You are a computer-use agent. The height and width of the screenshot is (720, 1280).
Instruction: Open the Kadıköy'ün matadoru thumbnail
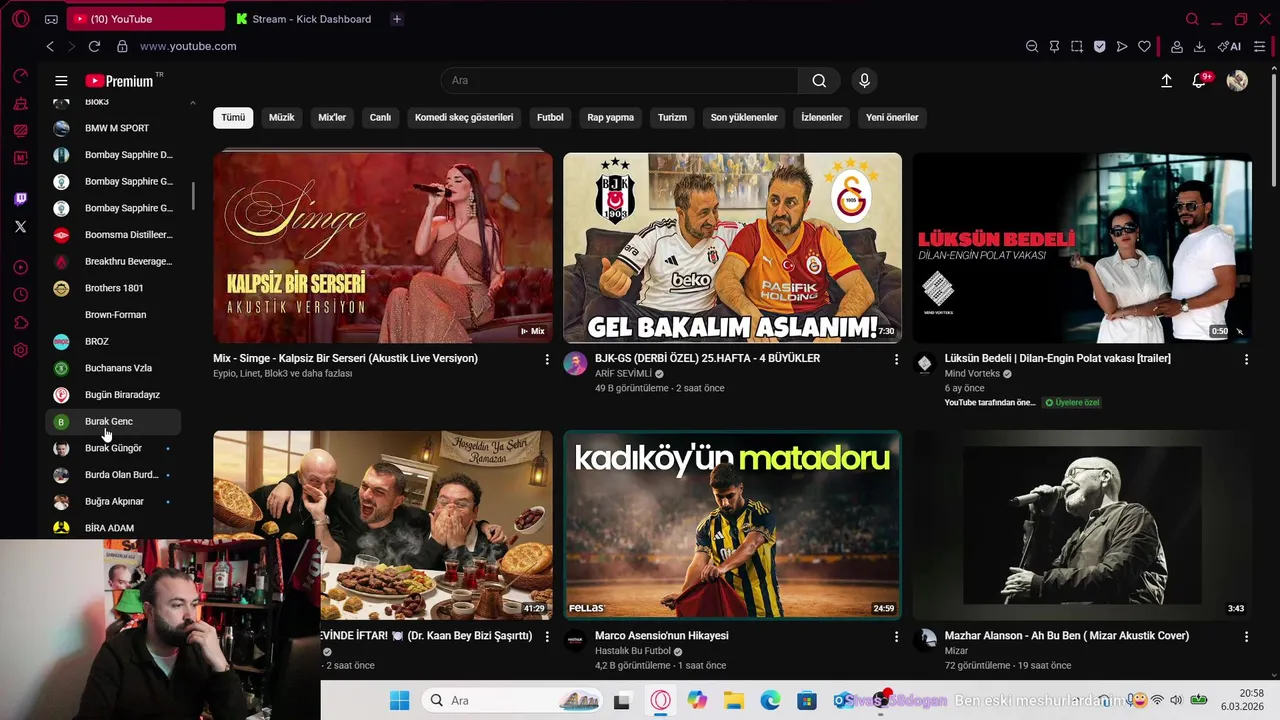click(x=732, y=525)
